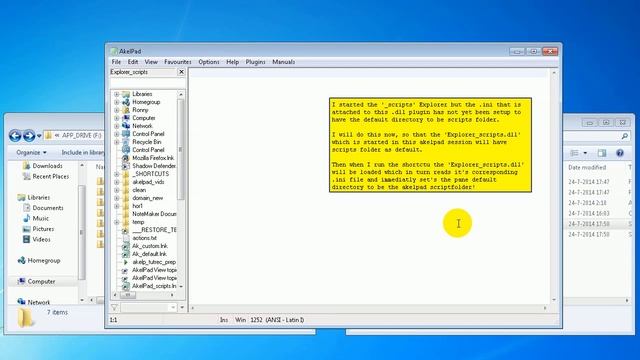Screen dimensions: 640x360
Task: Click the filter funnel icon below the tree
Action: [x=114, y=307]
